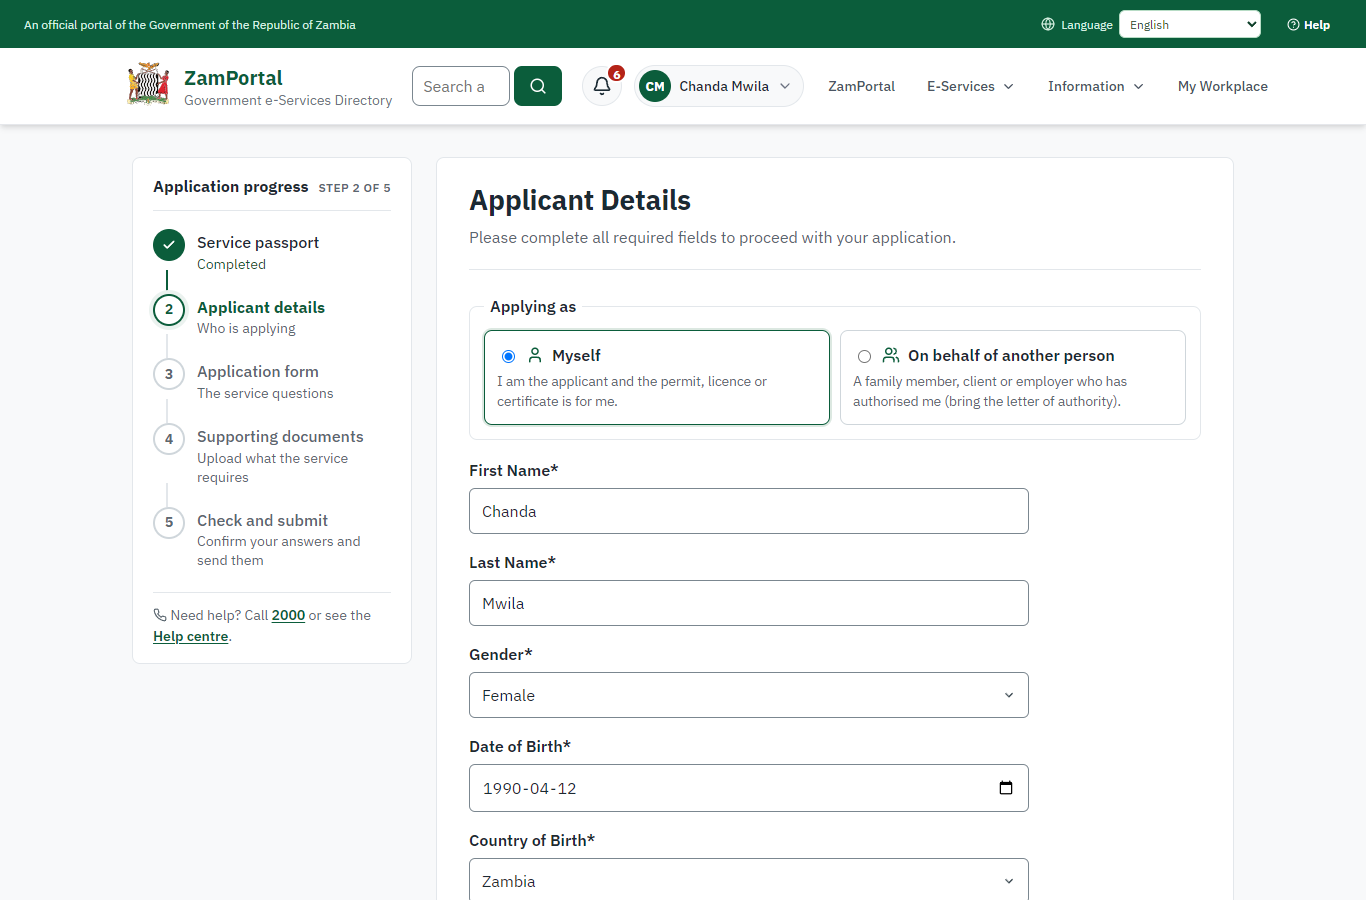This screenshot has width=1366, height=900.
Task: Click the First Name field
Action: pyautogui.click(x=749, y=511)
